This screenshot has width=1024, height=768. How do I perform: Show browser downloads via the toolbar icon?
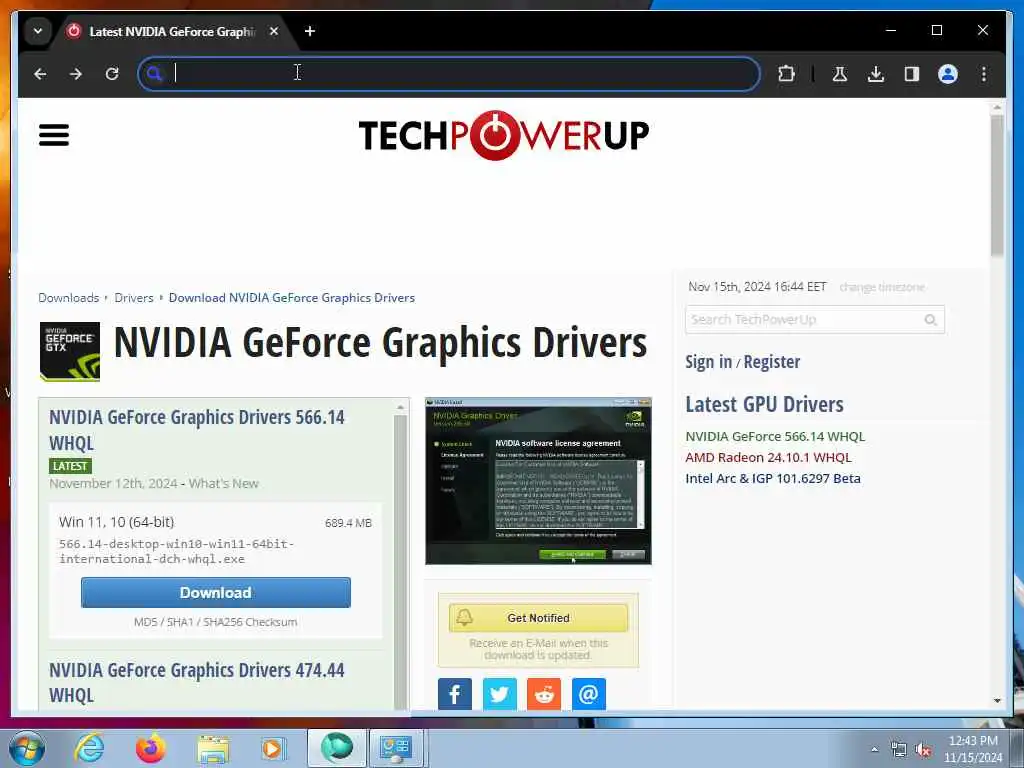coord(876,74)
